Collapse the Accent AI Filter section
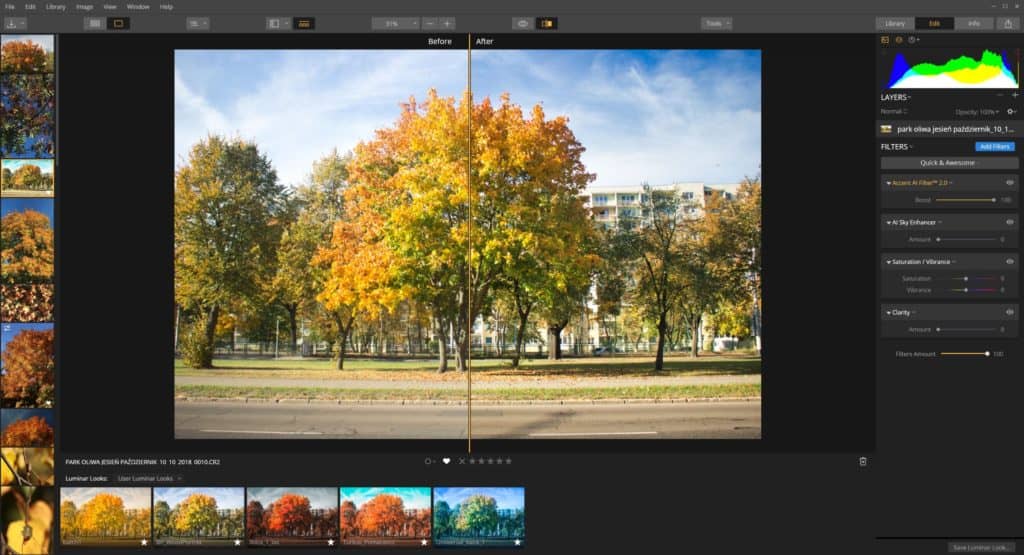The height and width of the screenshot is (555, 1024). click(x=888, y=183)
